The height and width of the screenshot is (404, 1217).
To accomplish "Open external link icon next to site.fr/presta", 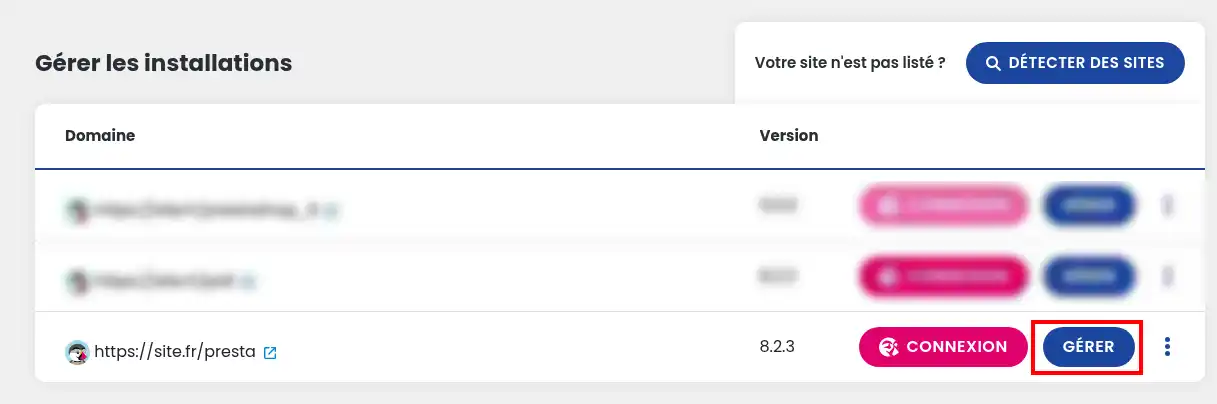I will coord(270,353).
